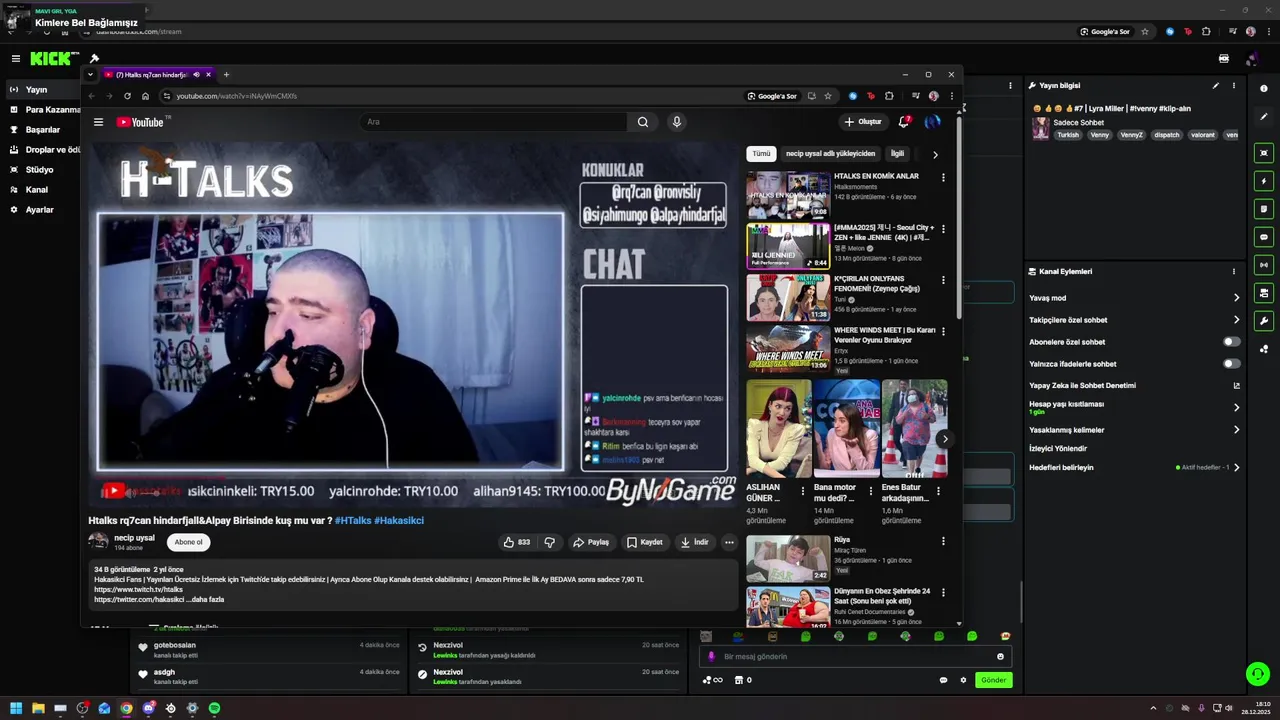This screenshot has width=1280, height=720.
Task: Click the wrench icon in Kick right sidebar
Action: coord(1264,321)
